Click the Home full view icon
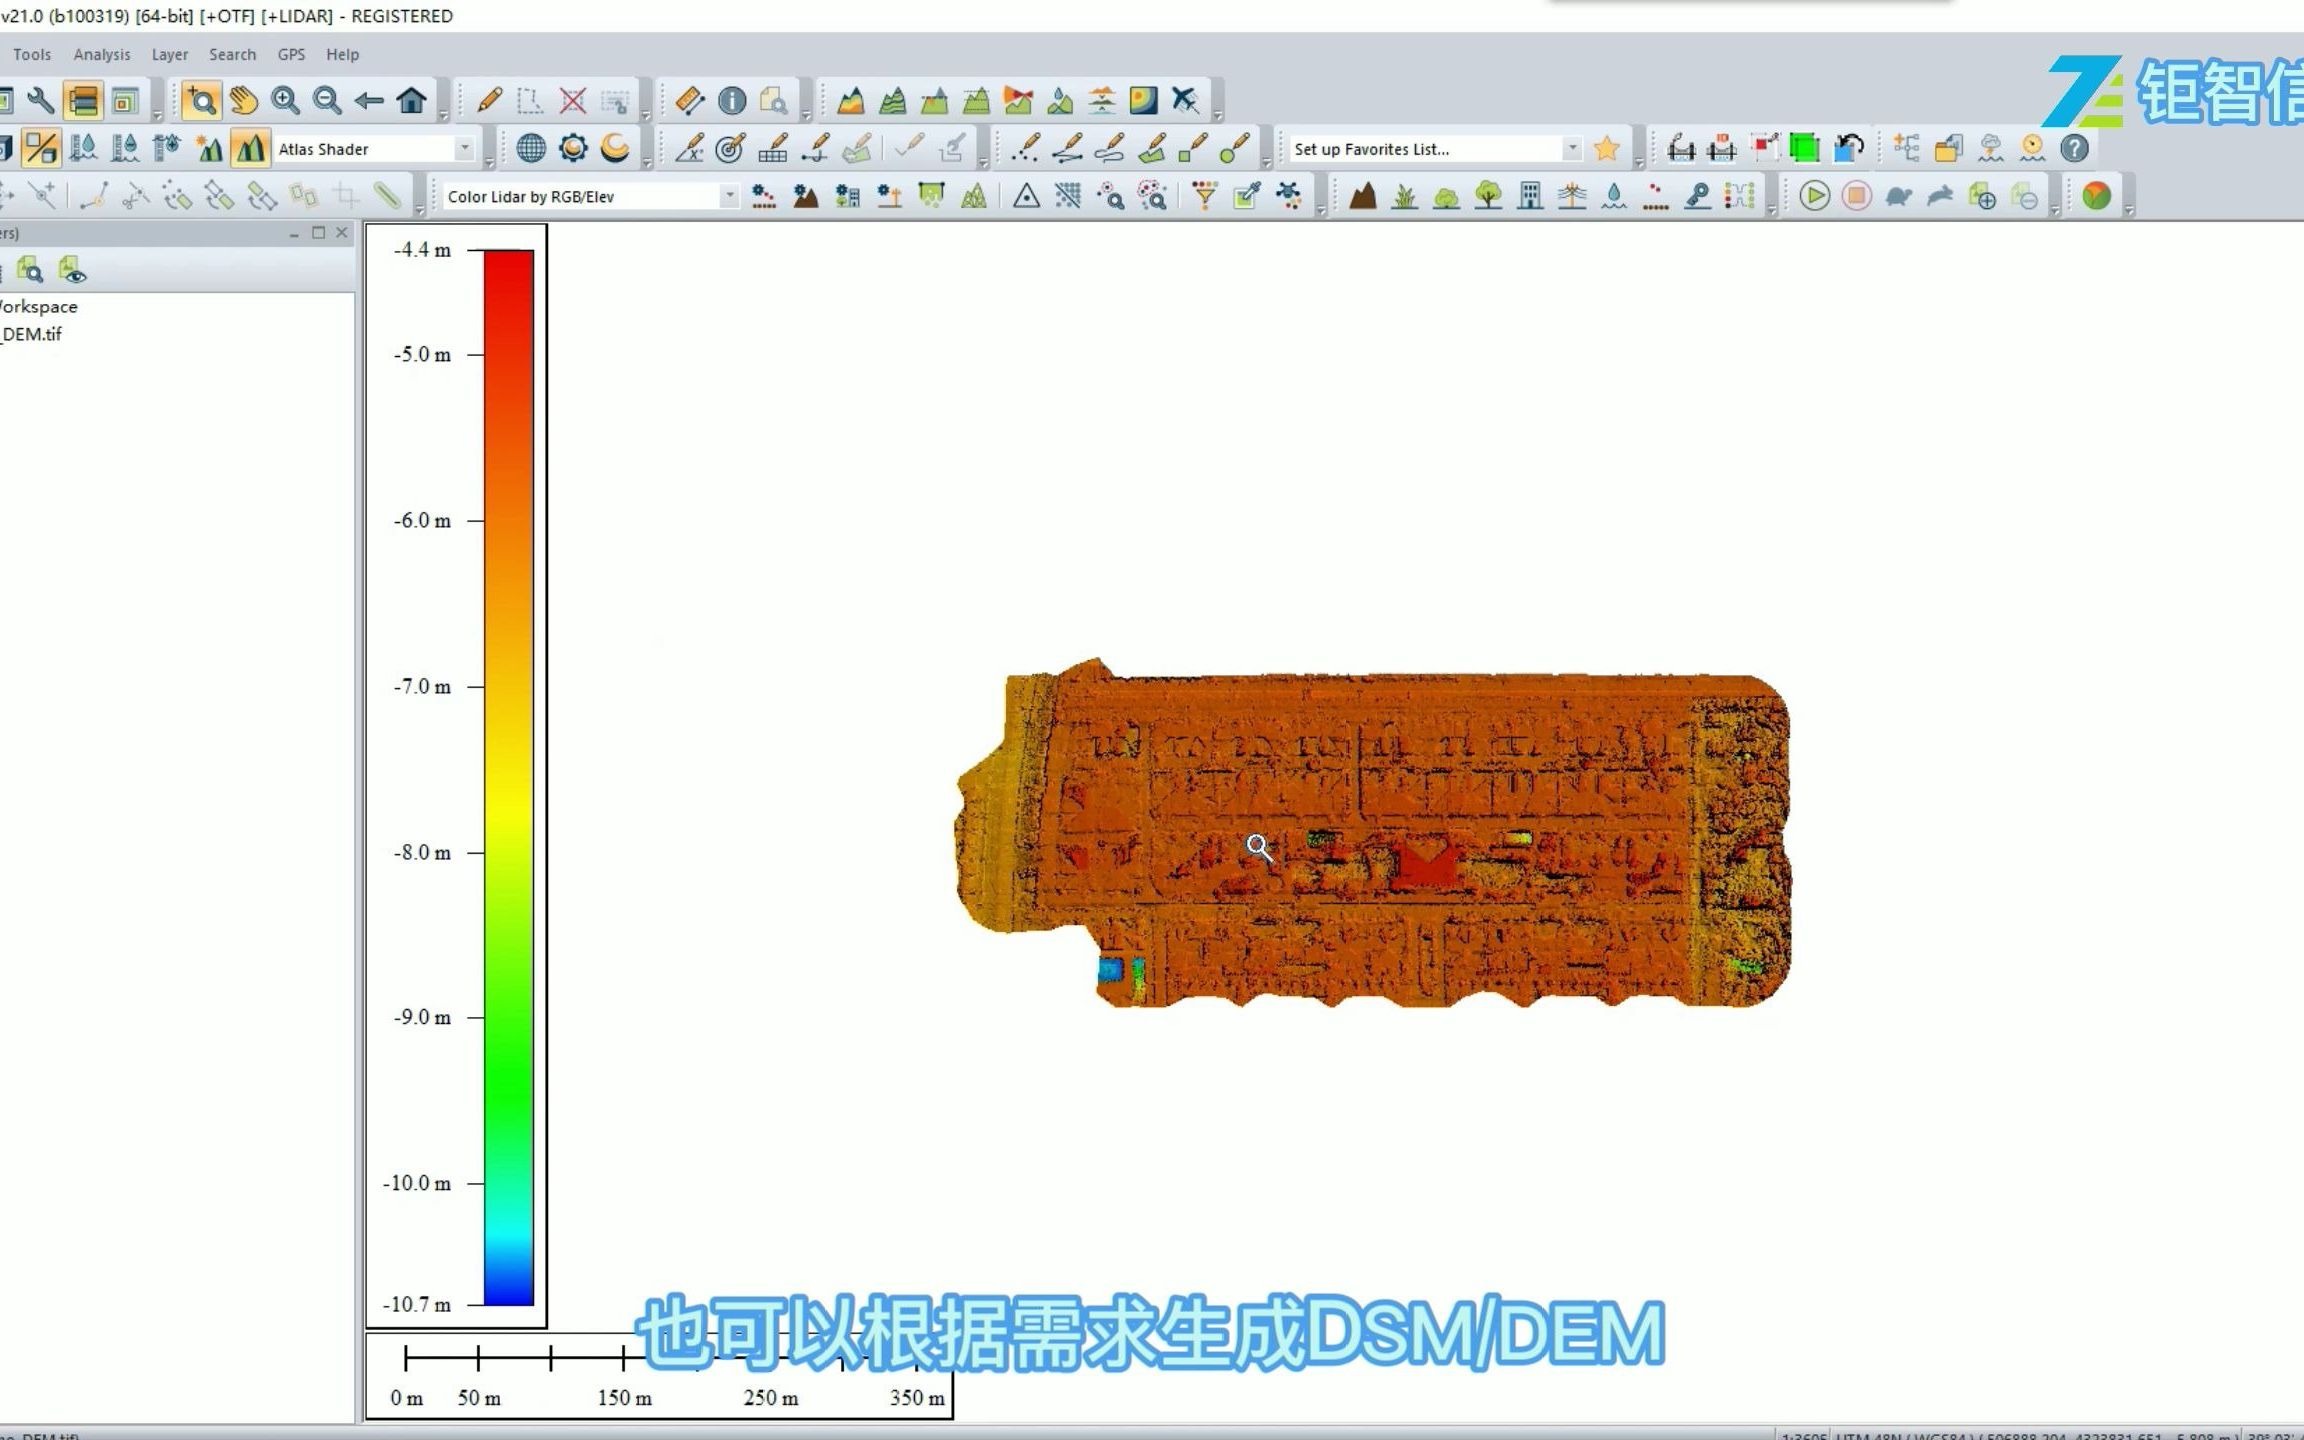 [x=411, y=100]
